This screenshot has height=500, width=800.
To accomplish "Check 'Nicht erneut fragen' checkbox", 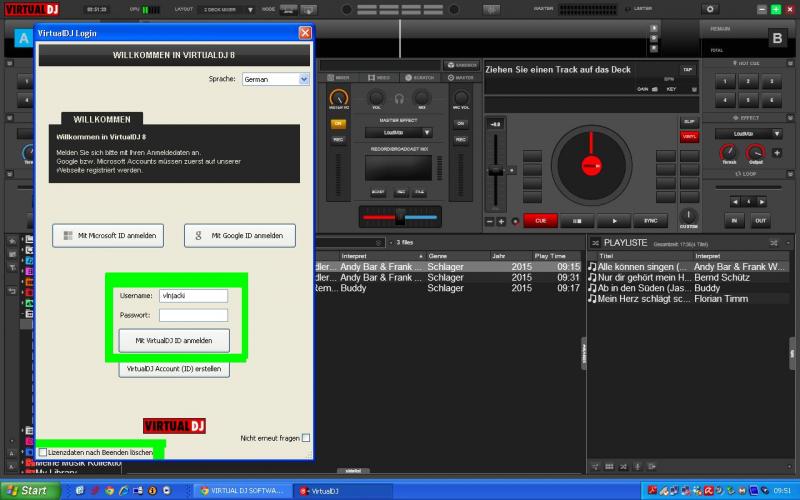I will coord(306,438).
